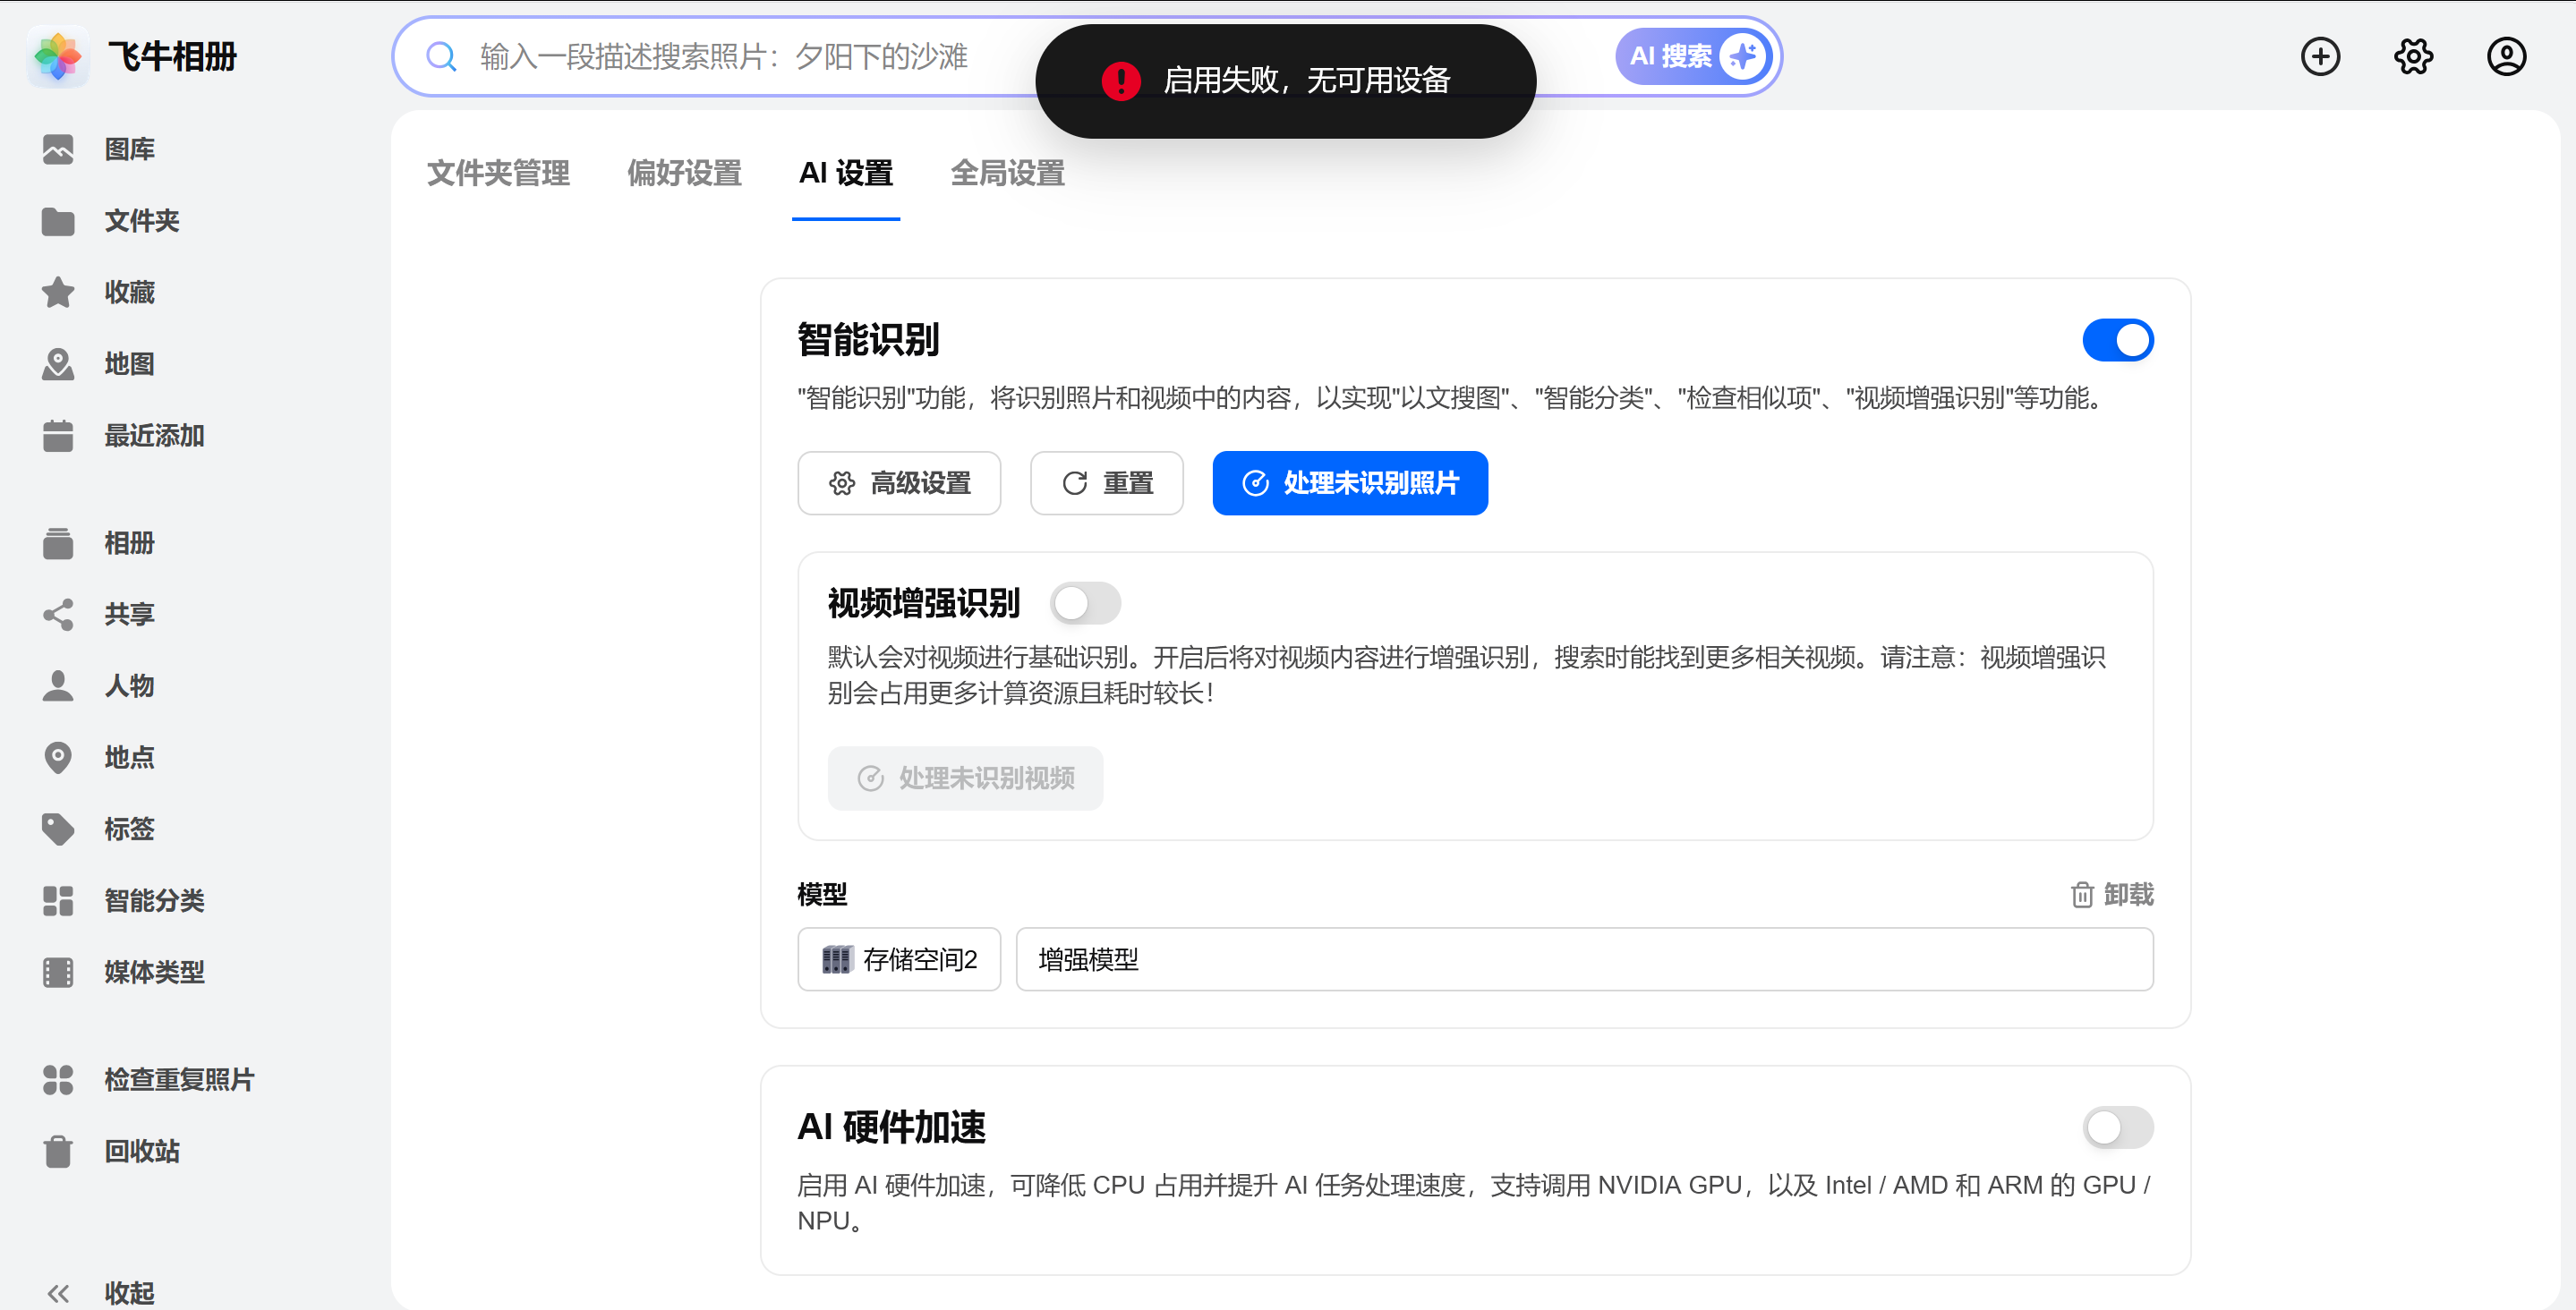The height and width of the screenshot is (1310, 2576).
Task: Click the 启用失败，无可用设备 toast message
Action: (x=1285, y=81)
